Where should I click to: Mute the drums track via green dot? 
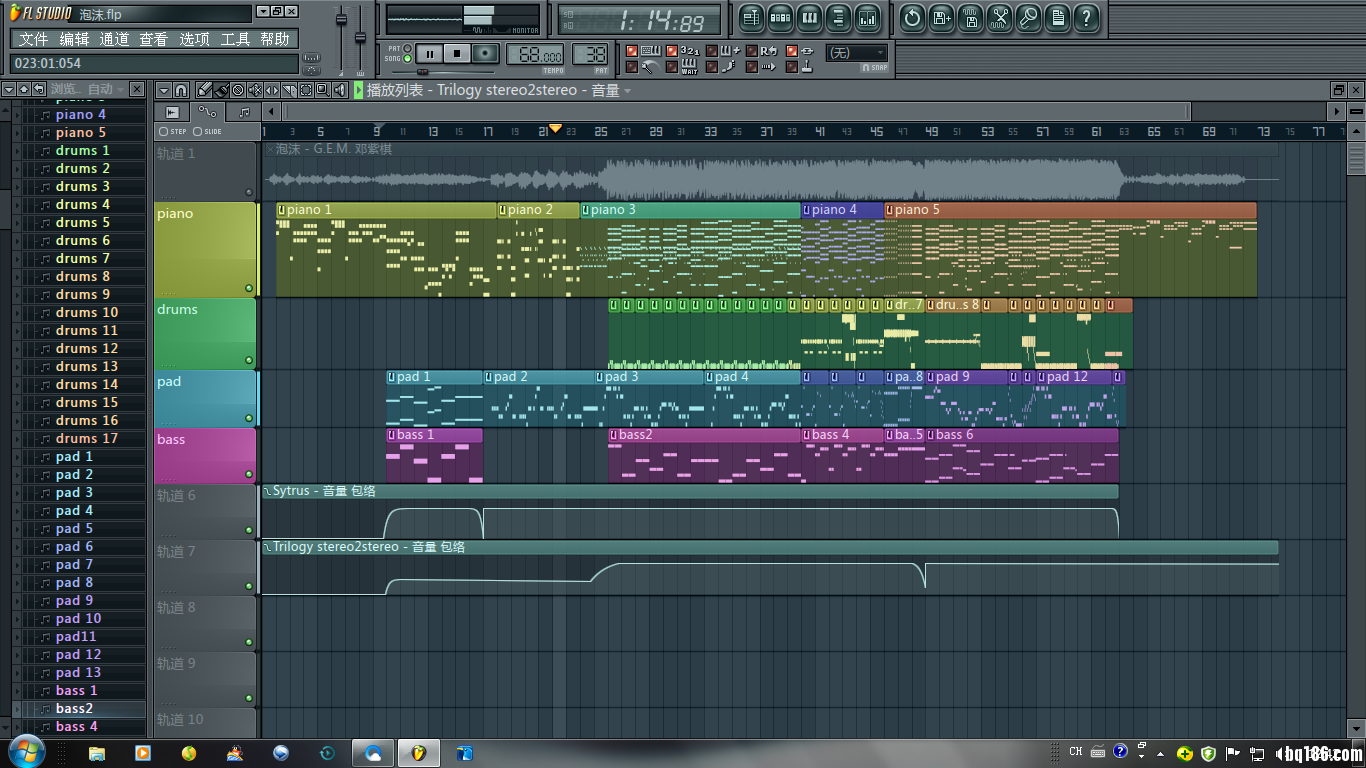tap(249, 360)
